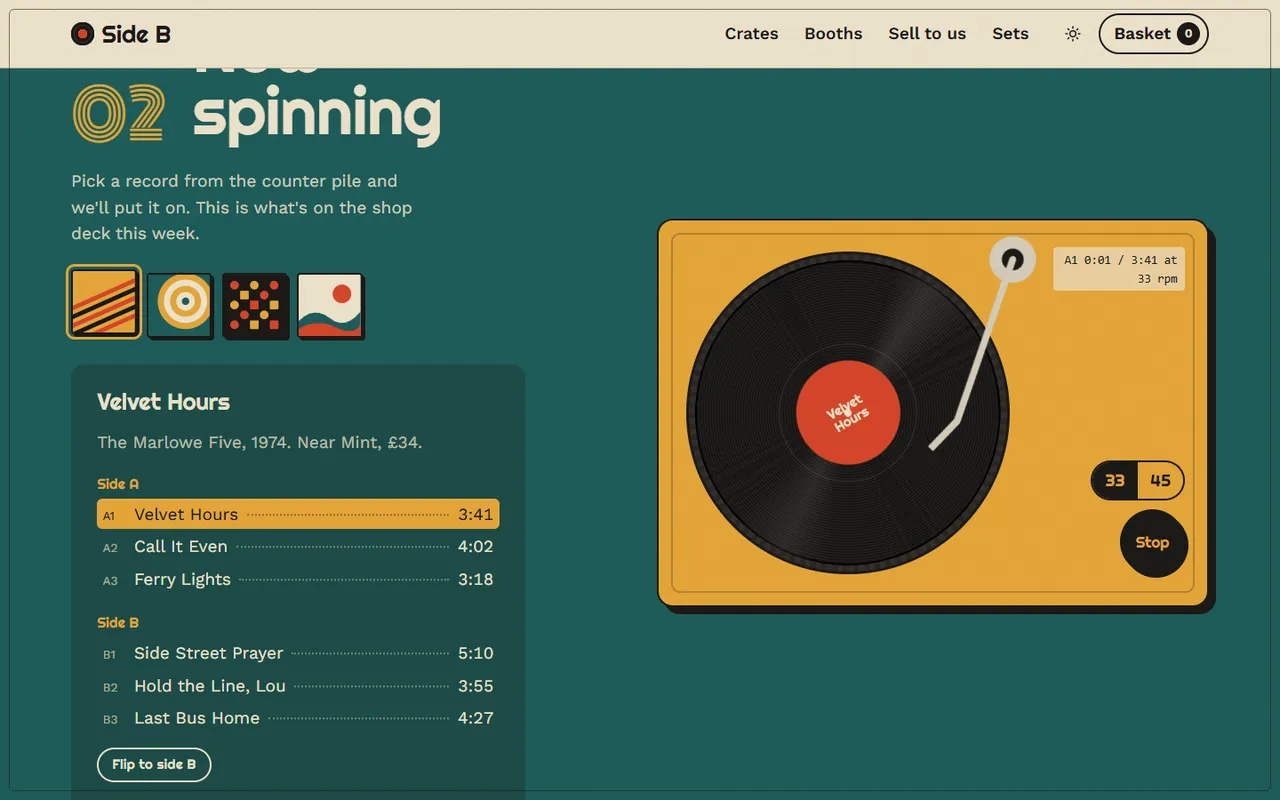
Task: Click the Basket item count badge
Action: point(1188,34)
